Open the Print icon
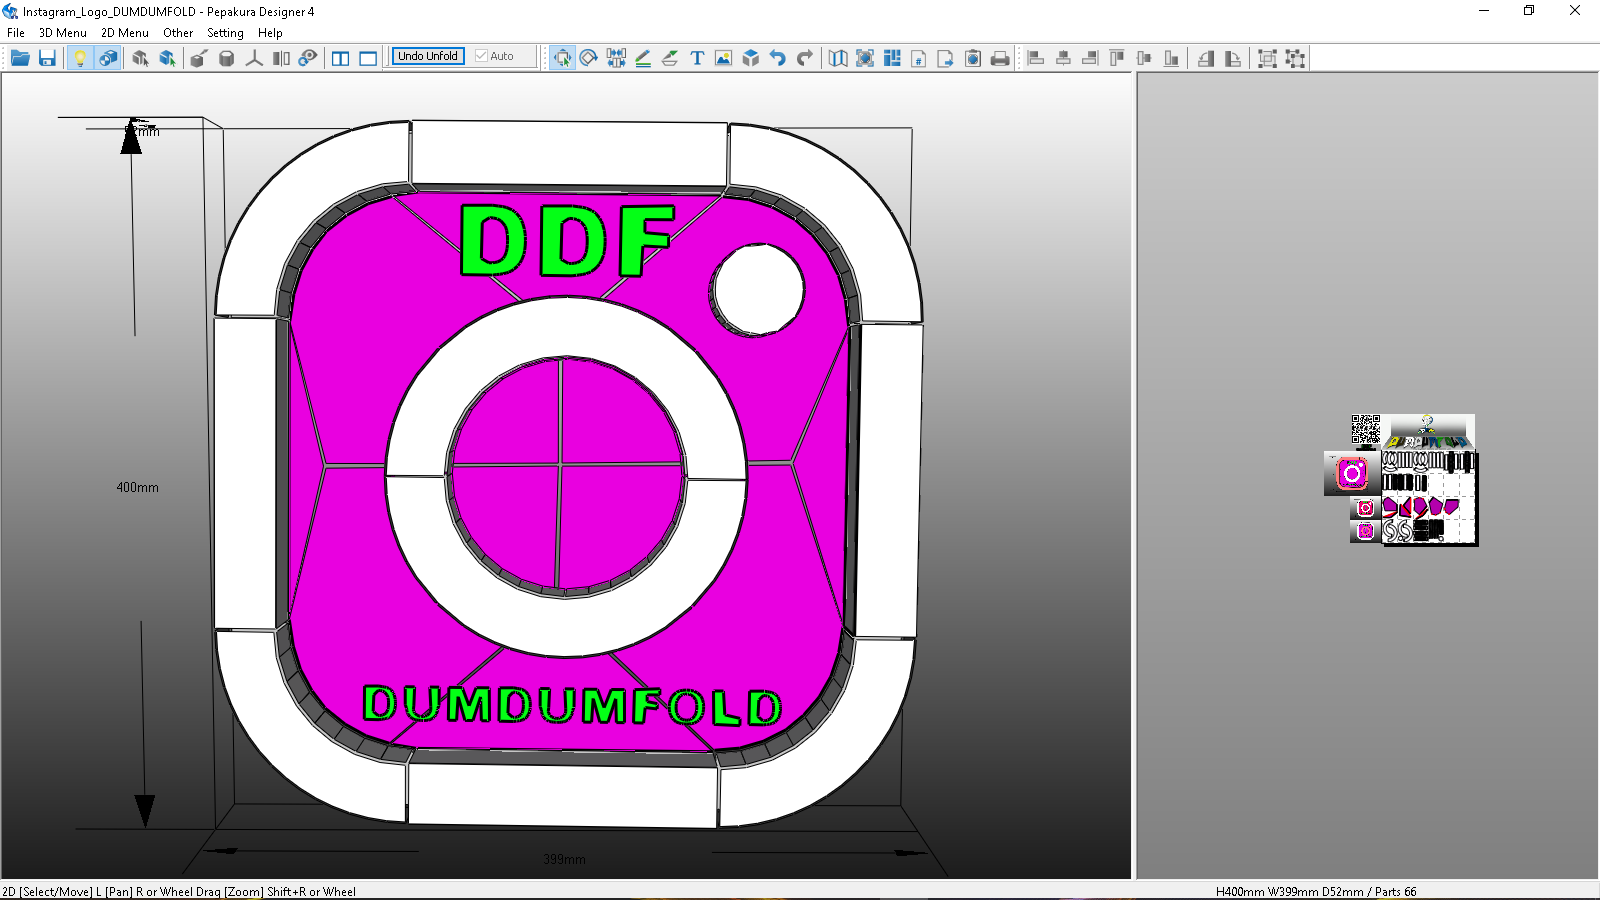Screen dimensions: 1600x900 pos(1000,57)
